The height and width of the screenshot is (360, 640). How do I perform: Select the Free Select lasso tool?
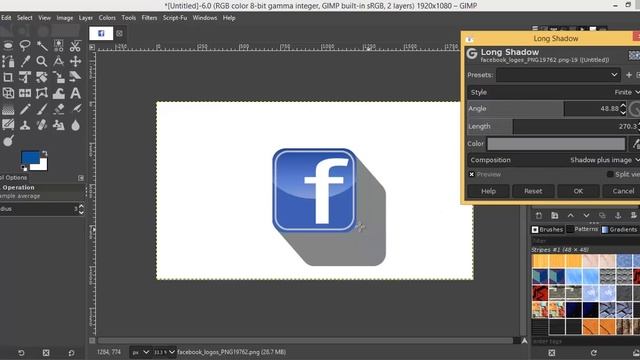25,46
